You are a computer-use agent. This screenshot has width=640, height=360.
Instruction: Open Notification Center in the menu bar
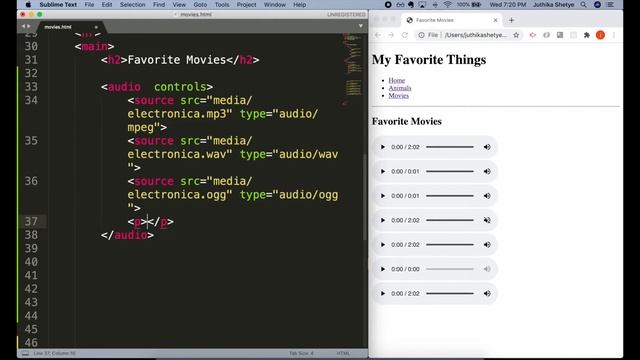(611, 4)
